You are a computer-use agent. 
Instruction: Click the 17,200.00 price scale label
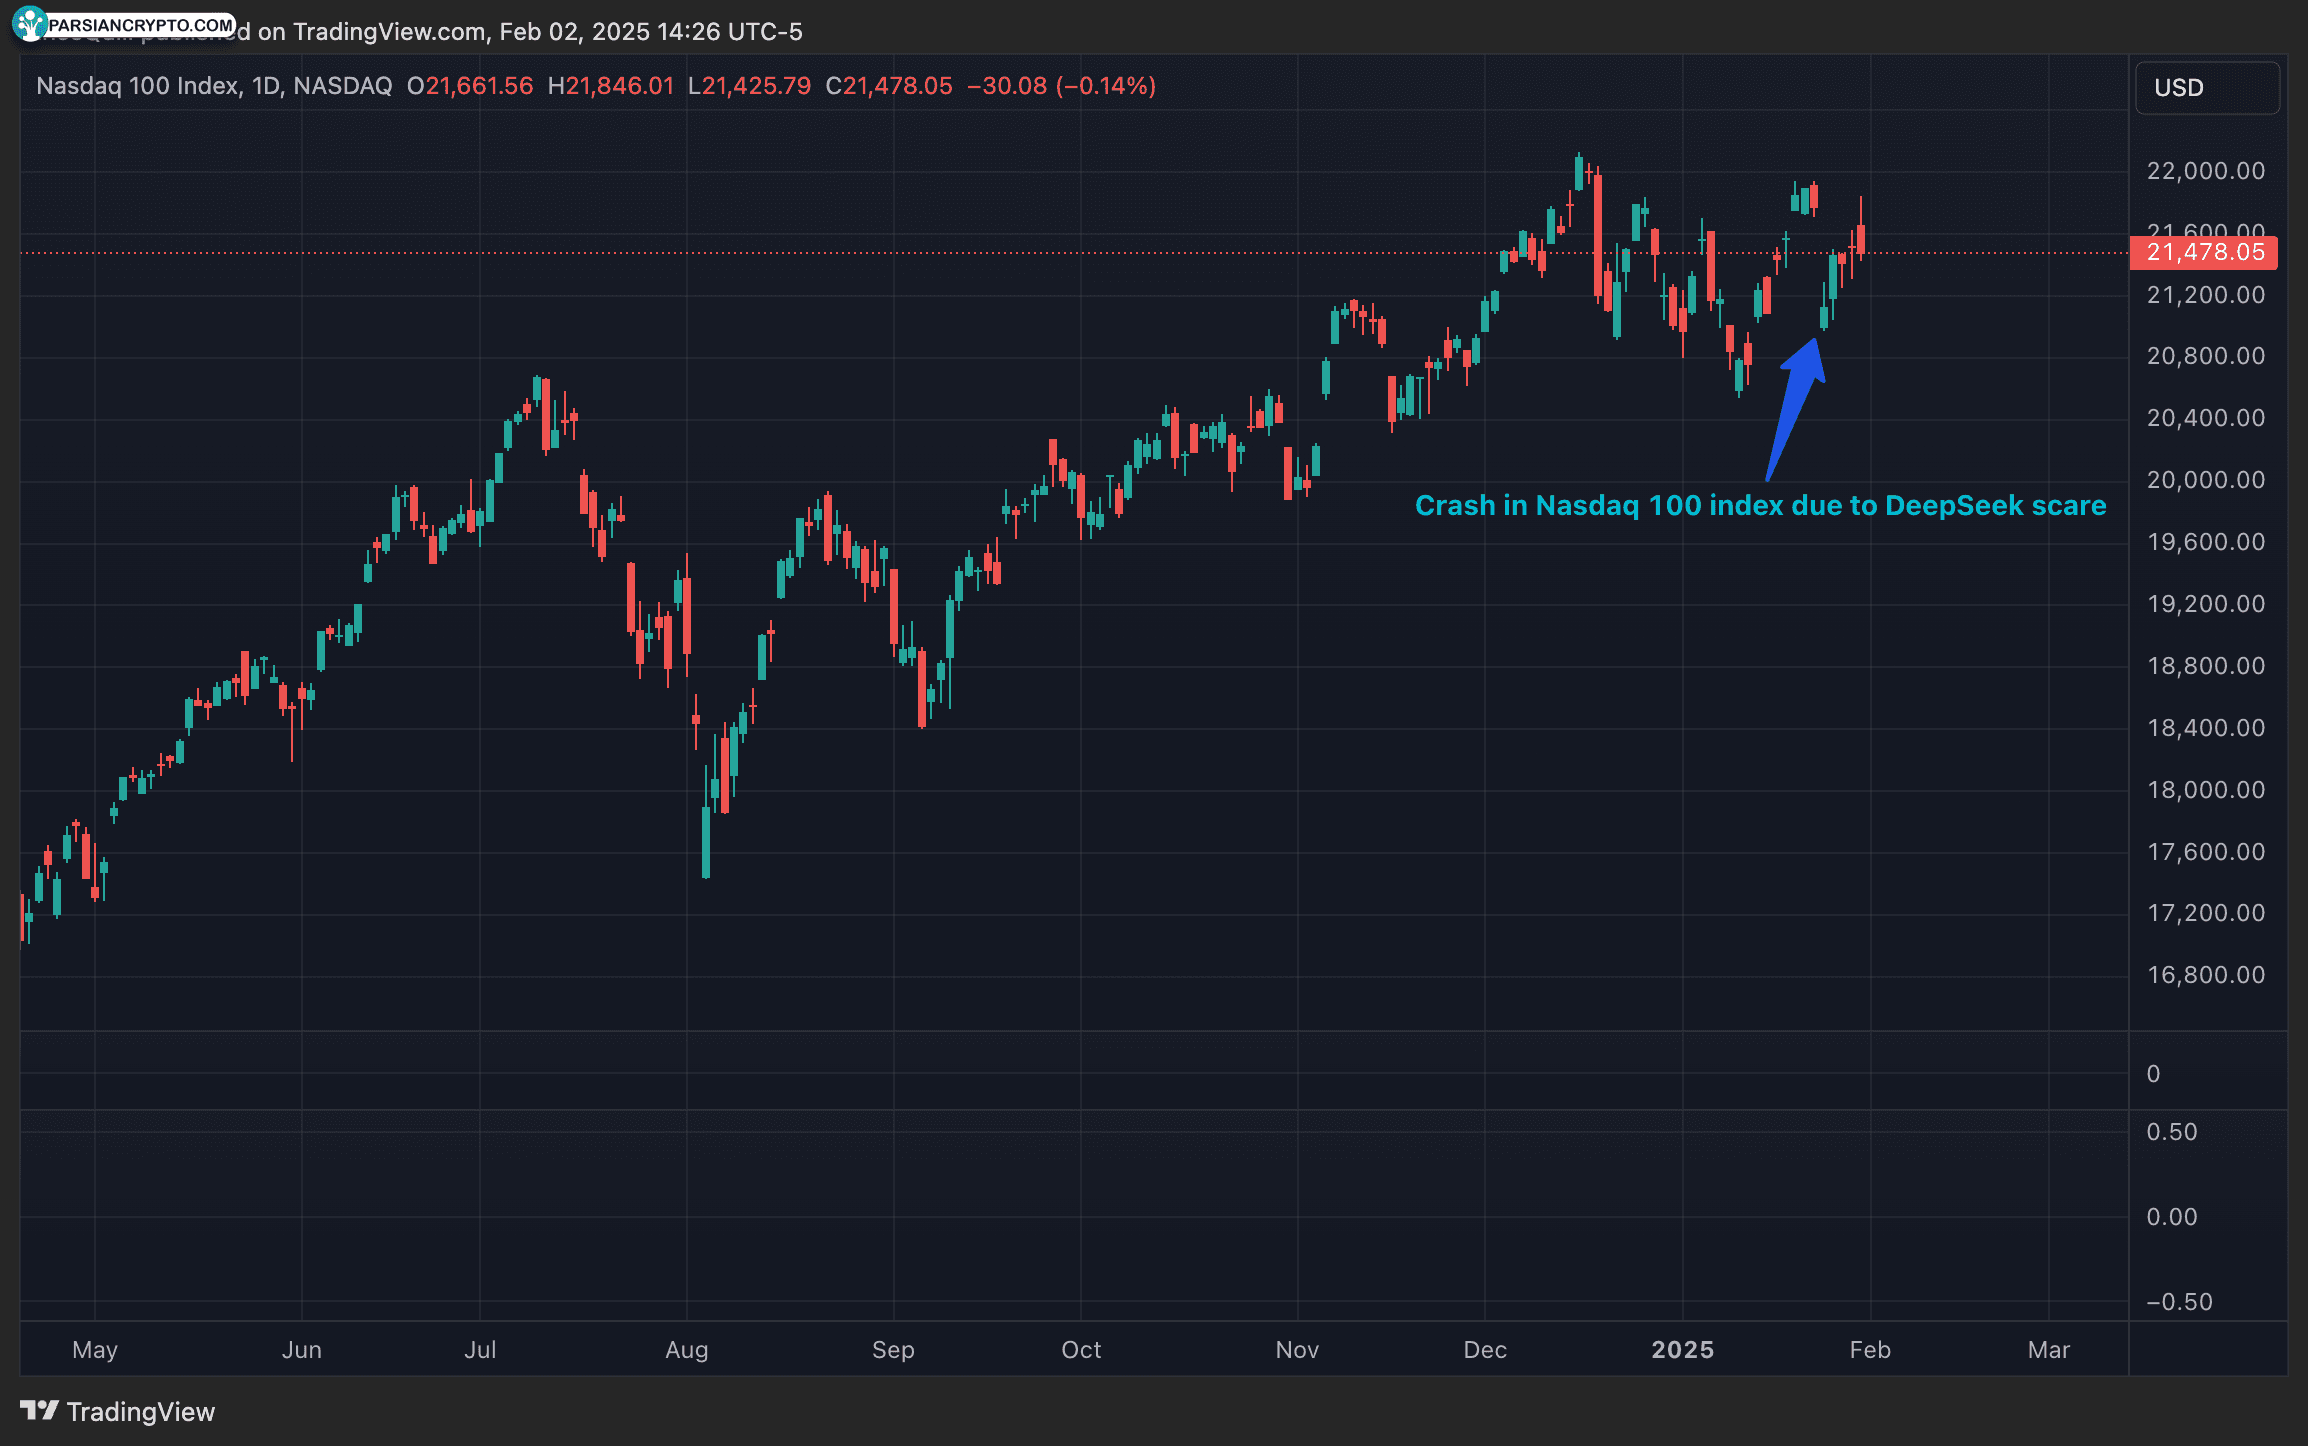point(2206,913)
